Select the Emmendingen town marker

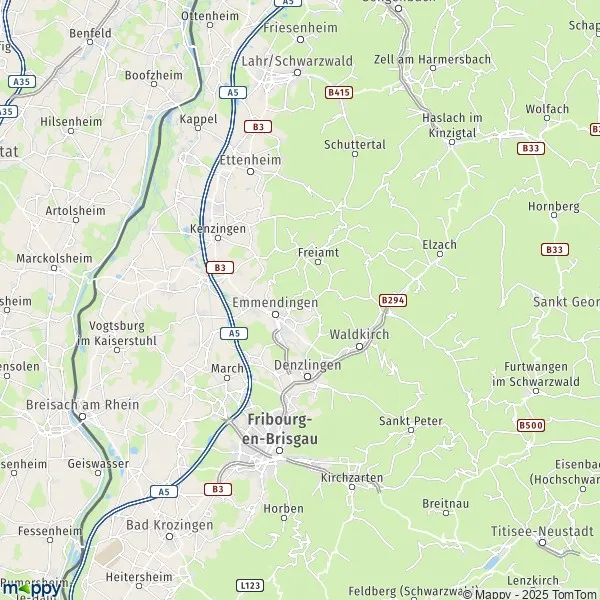click(x=276, y=315)
